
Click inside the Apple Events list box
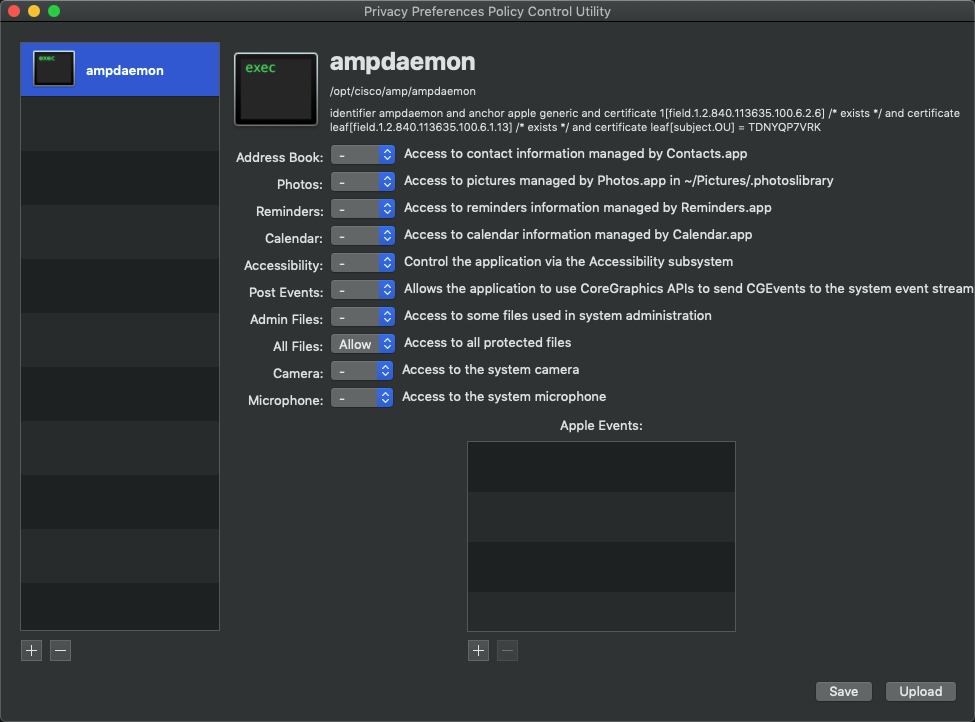(601, 536)
